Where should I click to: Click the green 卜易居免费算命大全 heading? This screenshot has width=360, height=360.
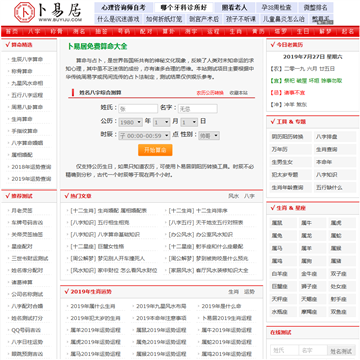click(97, 46)
